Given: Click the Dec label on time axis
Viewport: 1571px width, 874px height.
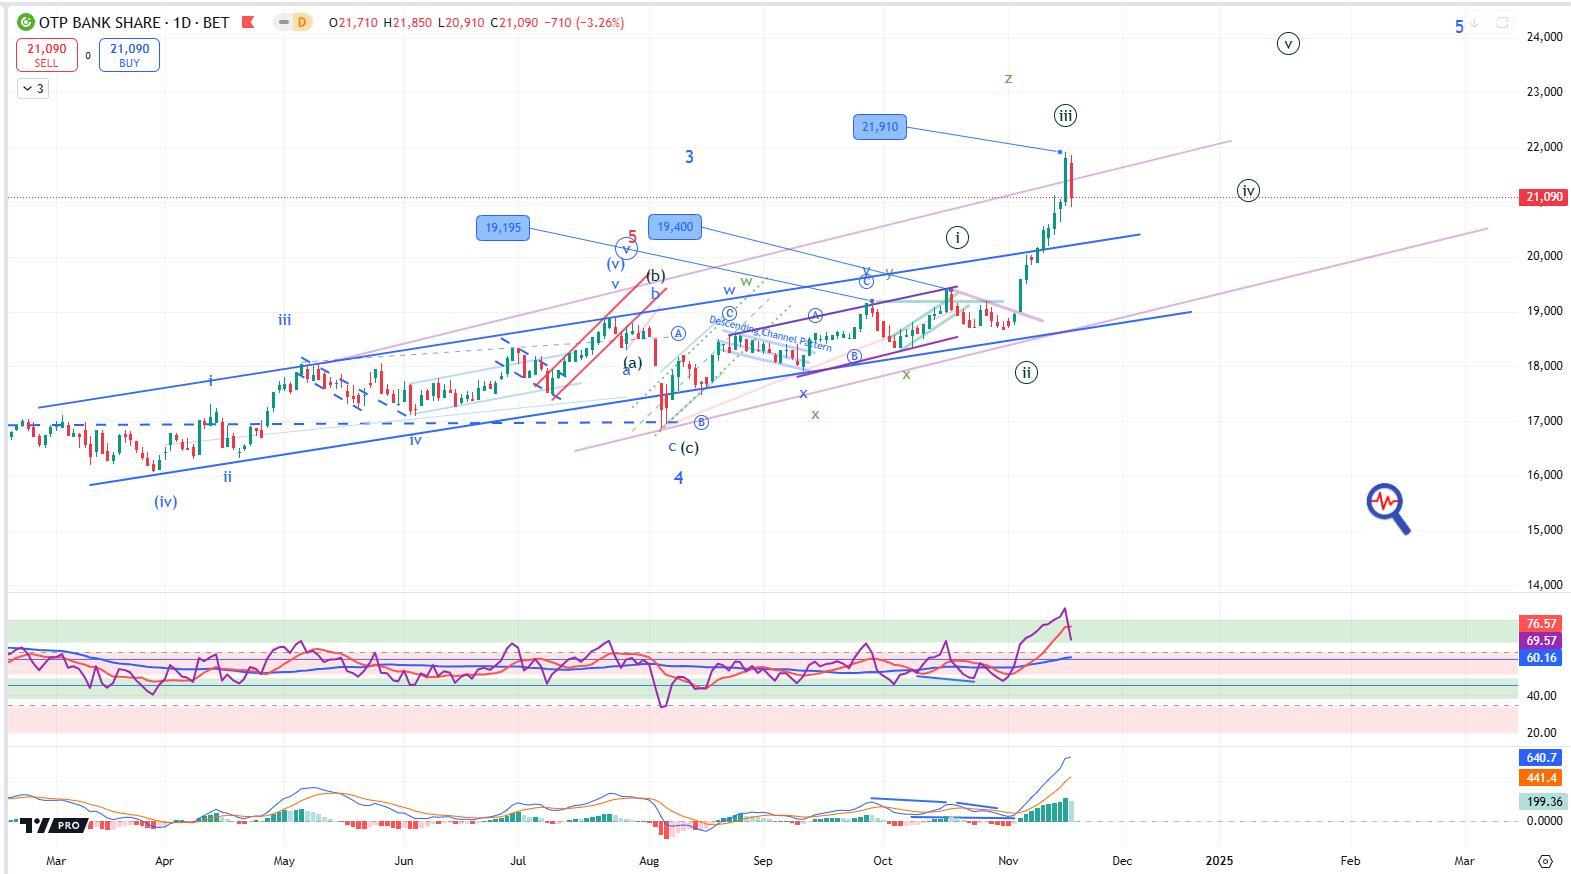Looking at the screenshot, I should pyautogui.click(x=1122, y=860).
